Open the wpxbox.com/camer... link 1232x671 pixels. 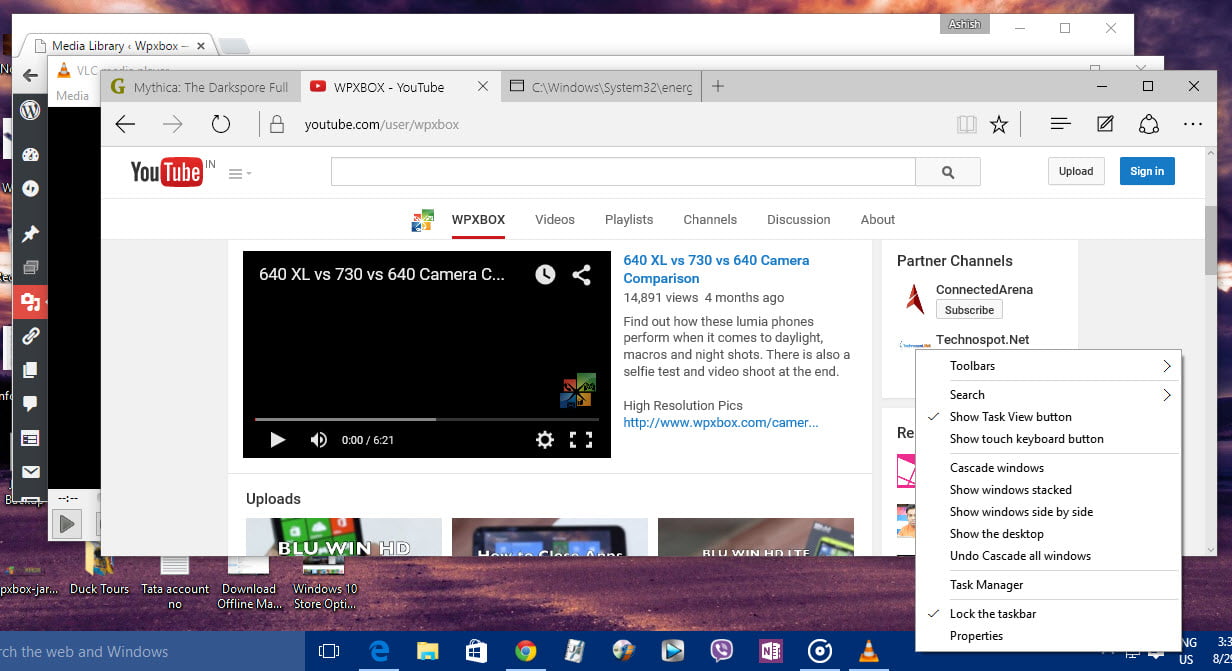(x=720, y=422)
